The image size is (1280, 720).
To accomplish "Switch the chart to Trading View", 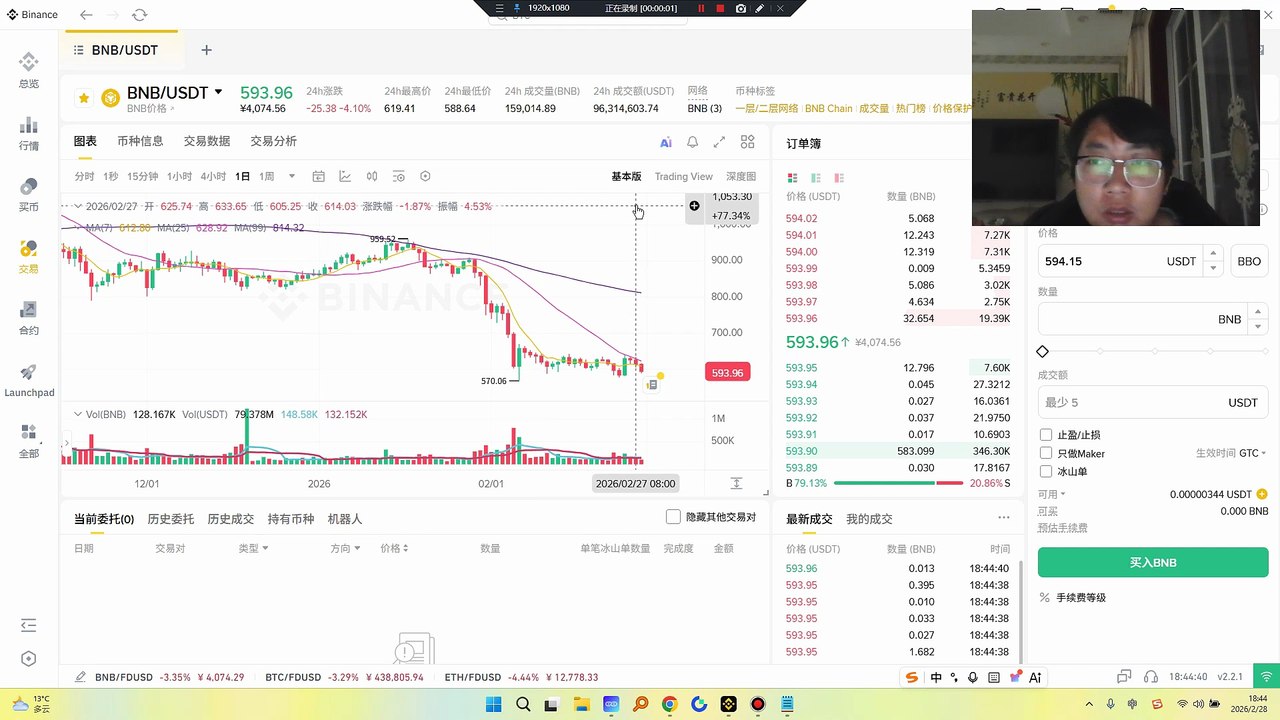I will pyautogui.click(x=684, y=177).
